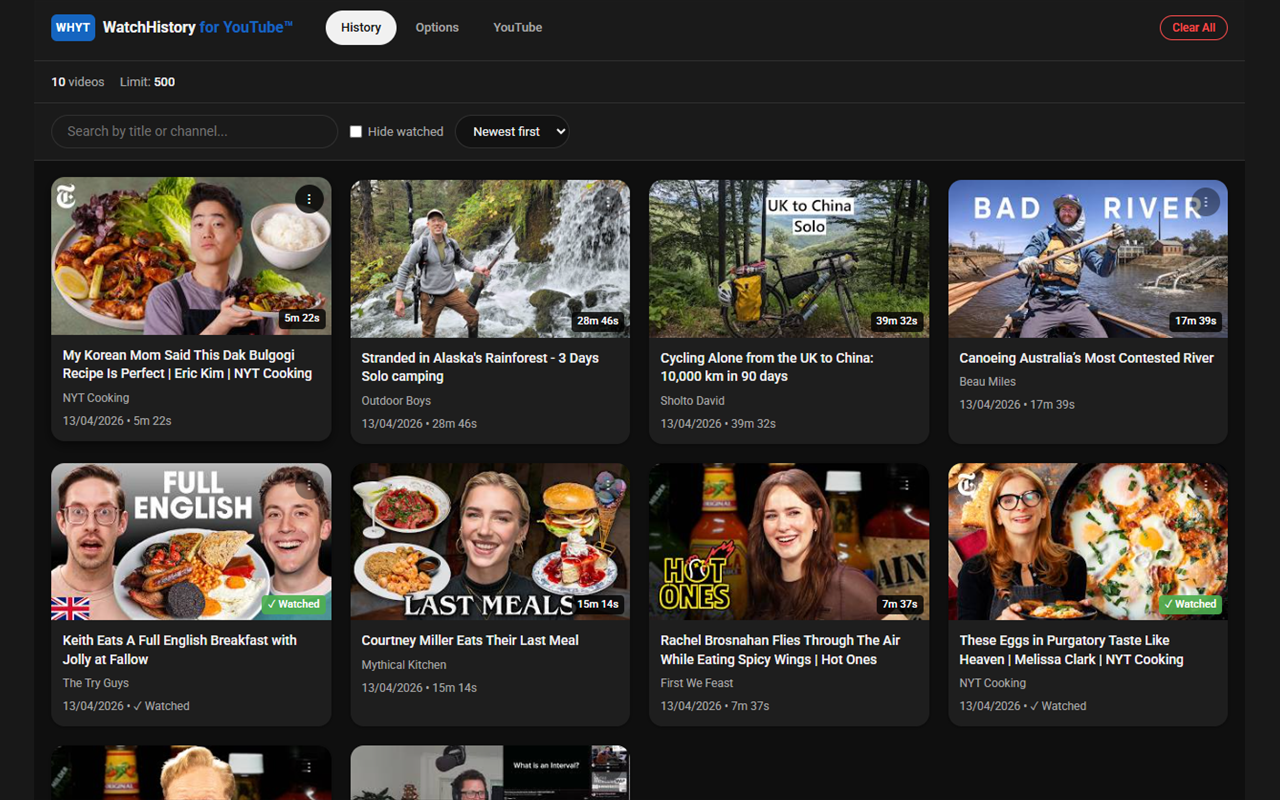Click NYT Cooking channel under Eggs in Purgatory
Screen dimensions: 1280x800
click(993, 683)
